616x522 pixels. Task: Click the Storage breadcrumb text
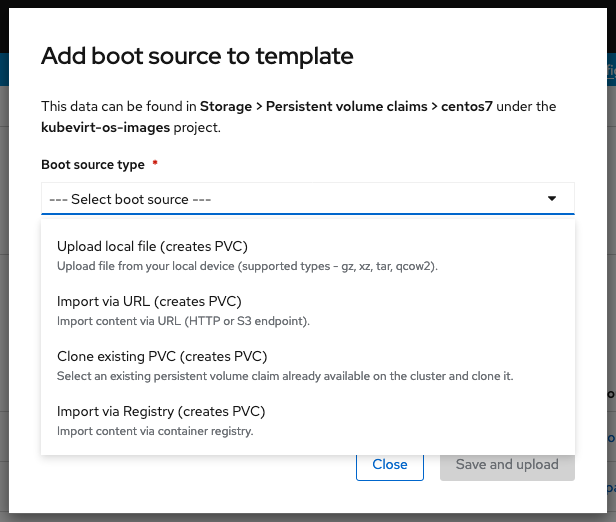click(x=228, y=106)
